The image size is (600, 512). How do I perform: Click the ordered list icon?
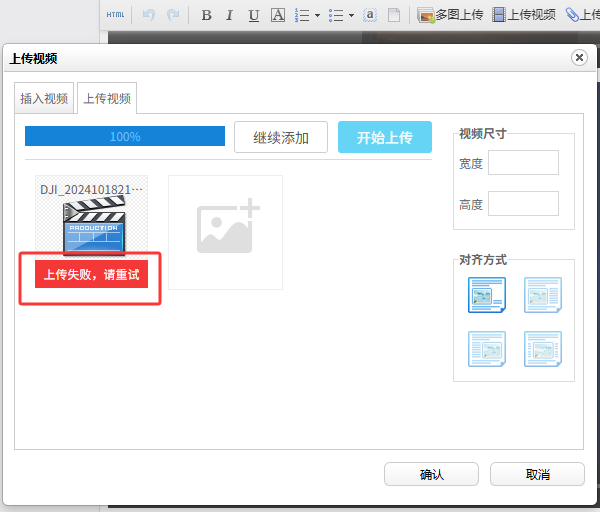pyautogui.click(x=302, y=15)
